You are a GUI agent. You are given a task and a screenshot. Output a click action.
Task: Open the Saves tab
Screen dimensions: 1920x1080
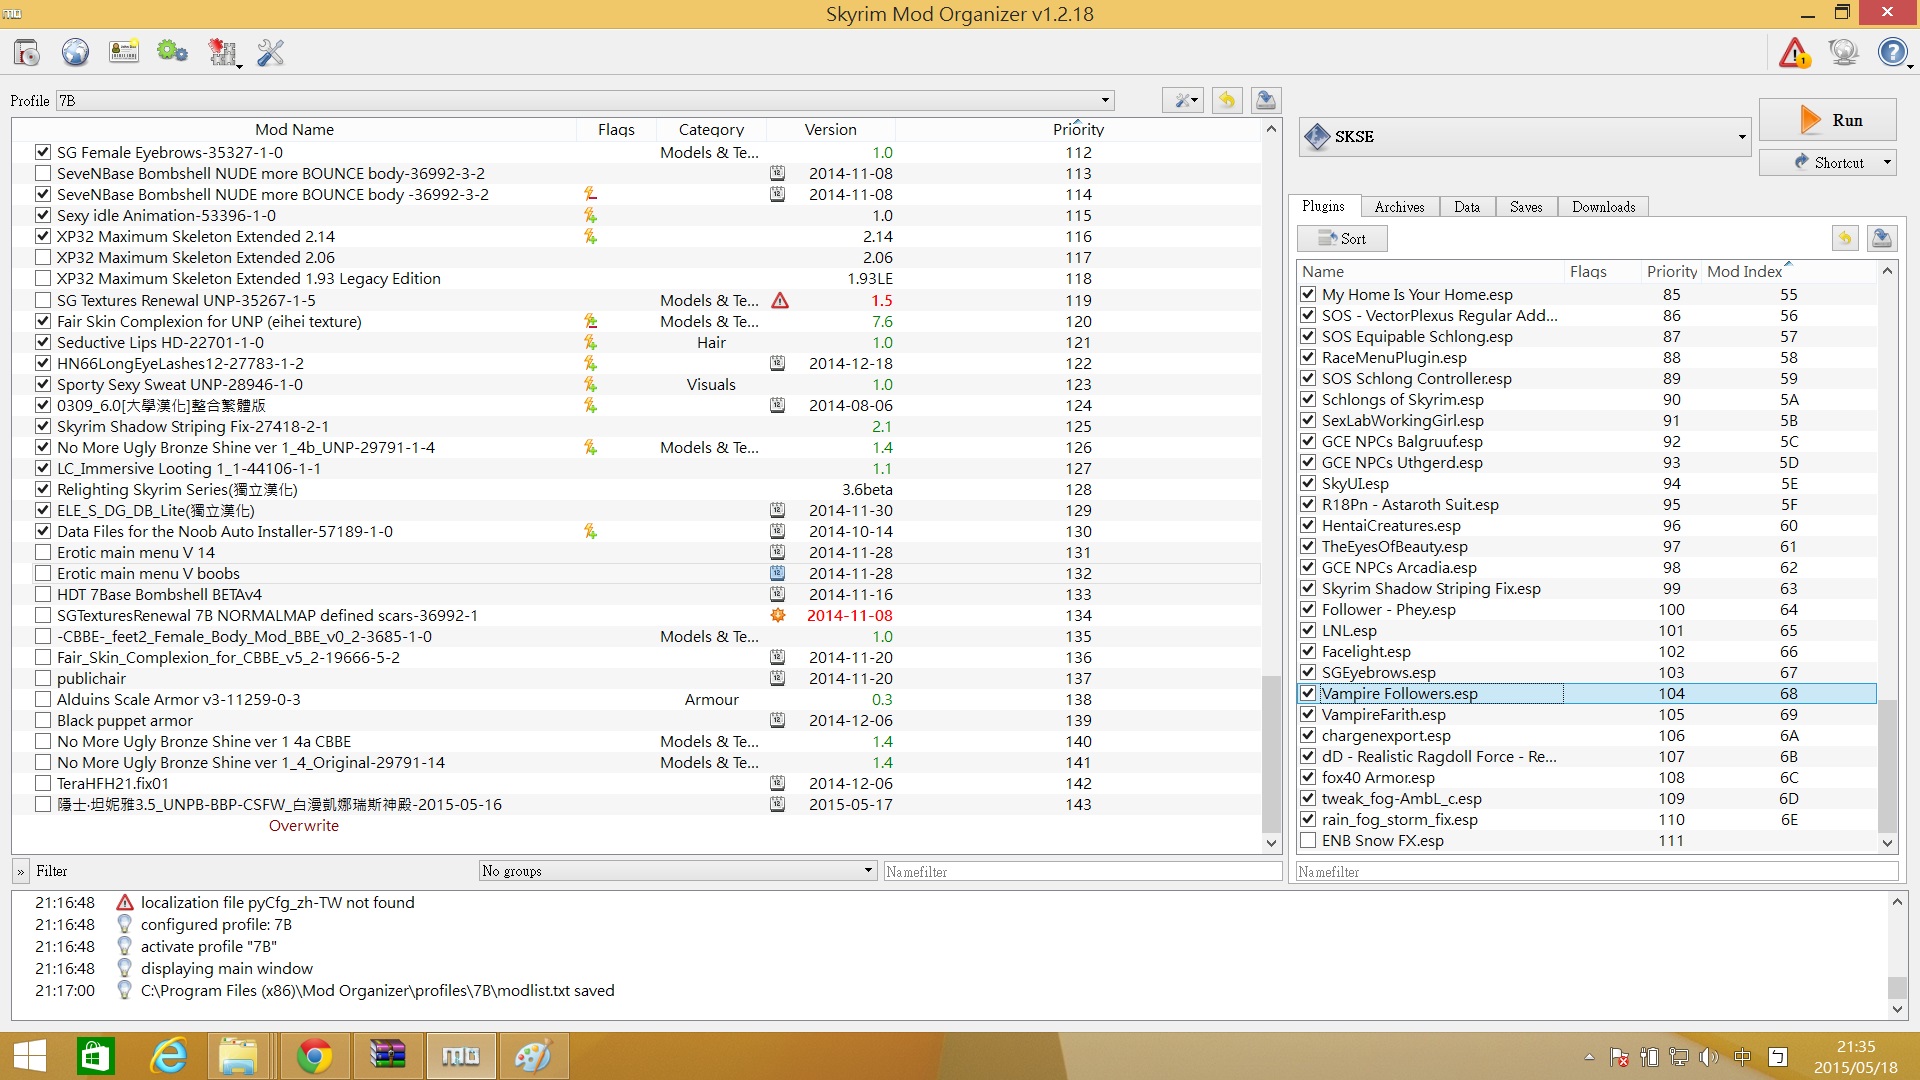click(x=1526, y=207)
